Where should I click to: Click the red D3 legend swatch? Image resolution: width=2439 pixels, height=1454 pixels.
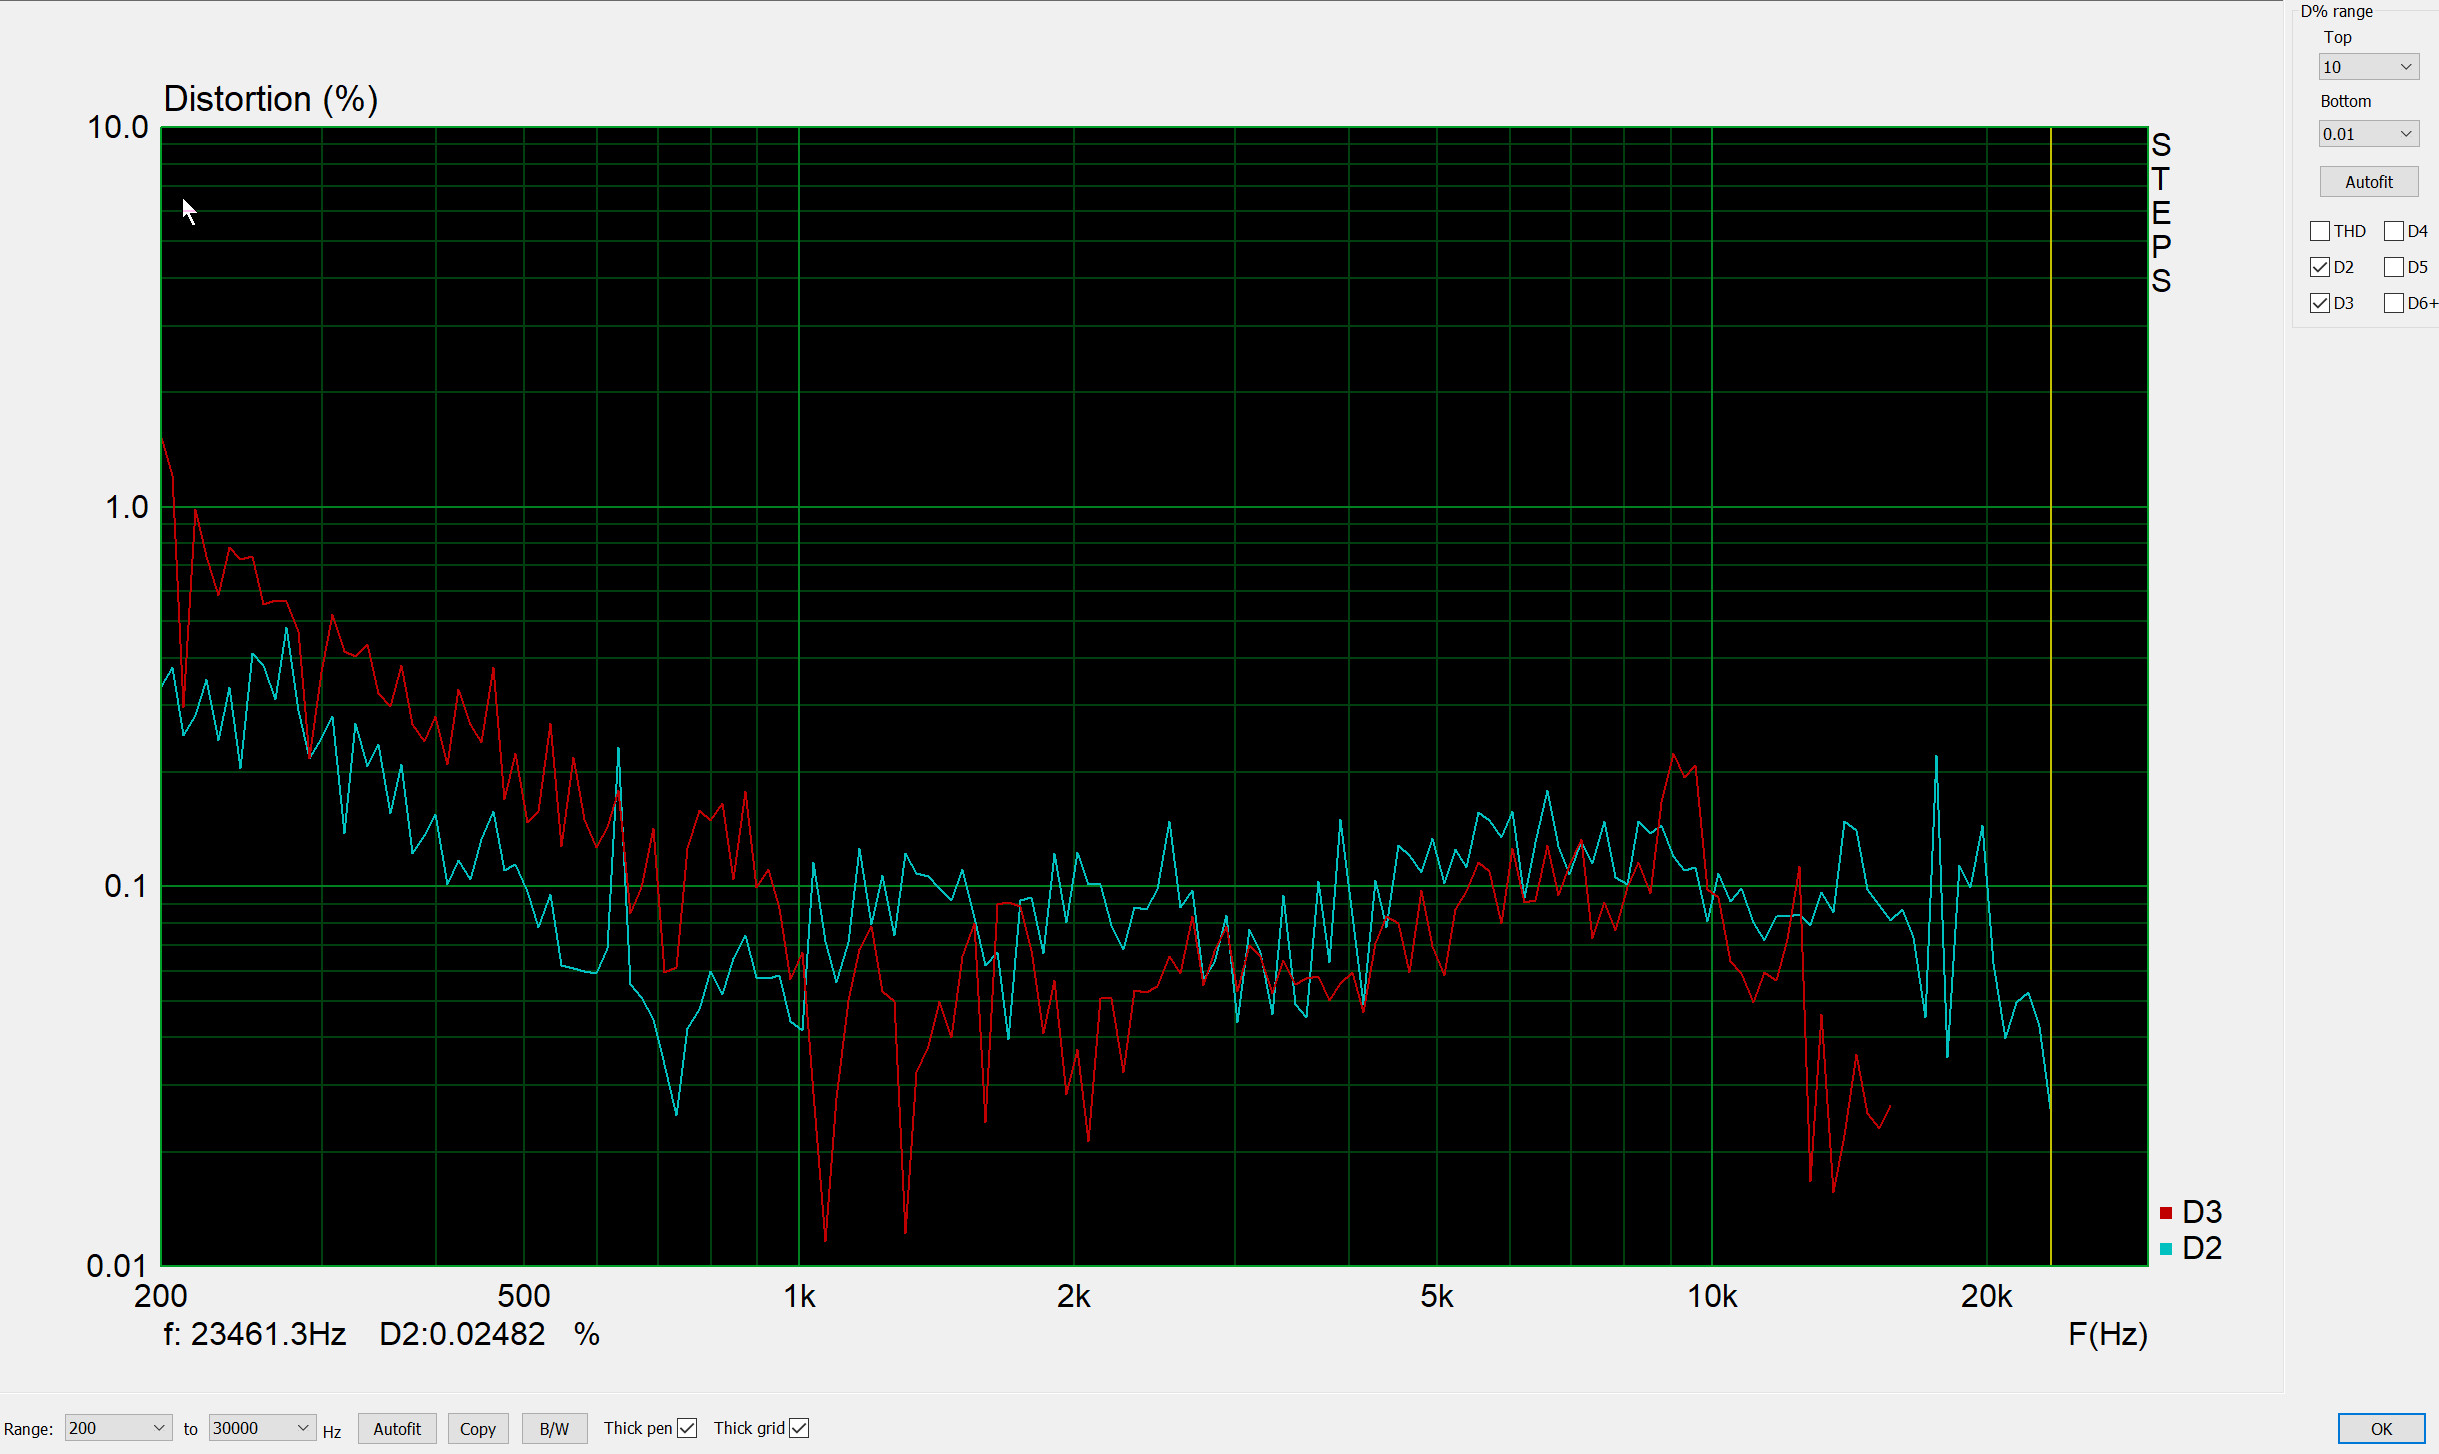click(2166, 1213)
